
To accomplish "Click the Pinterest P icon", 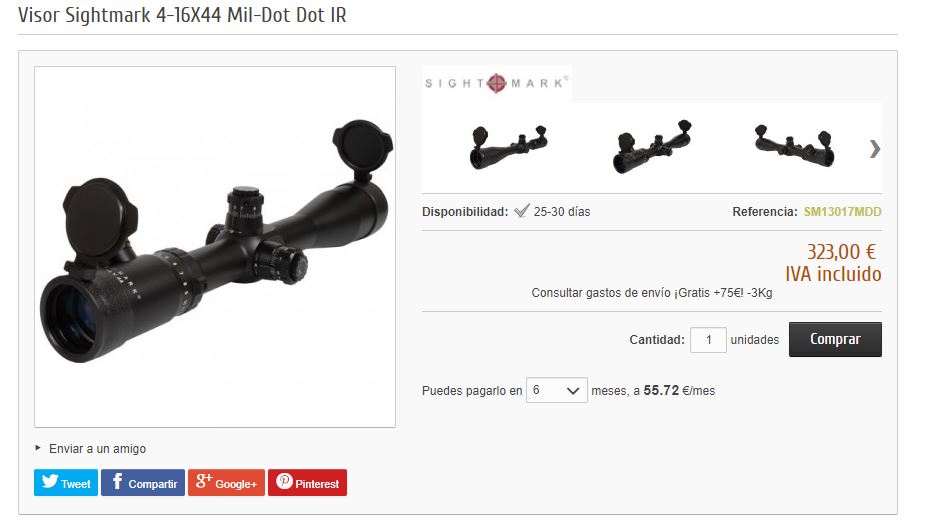I will (x=284, y=481).
